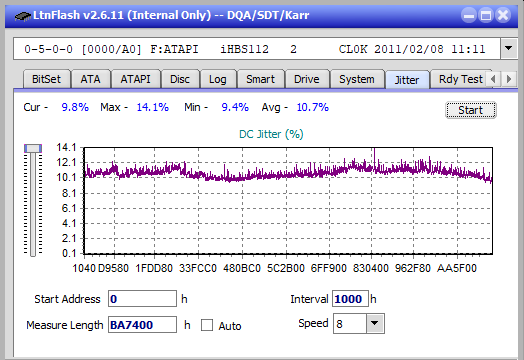This screenshot has width=524, height=360.
Task: Click the Start Address input field
Action: coord(142,298)
